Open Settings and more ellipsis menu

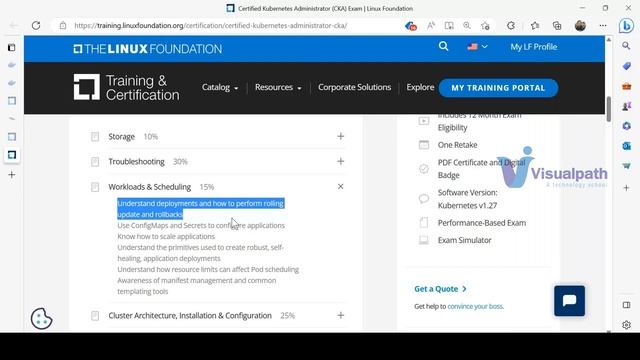pyautogui.click(x=603, y=25)
